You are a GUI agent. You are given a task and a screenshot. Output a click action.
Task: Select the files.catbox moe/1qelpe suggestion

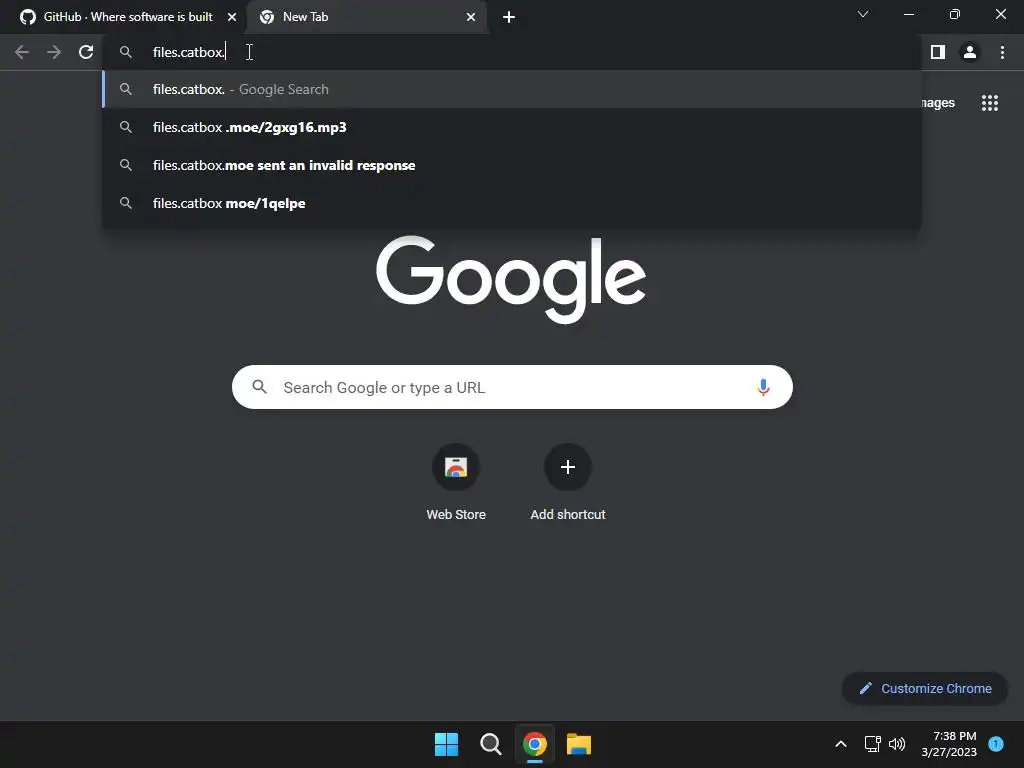tap(512, 203)
